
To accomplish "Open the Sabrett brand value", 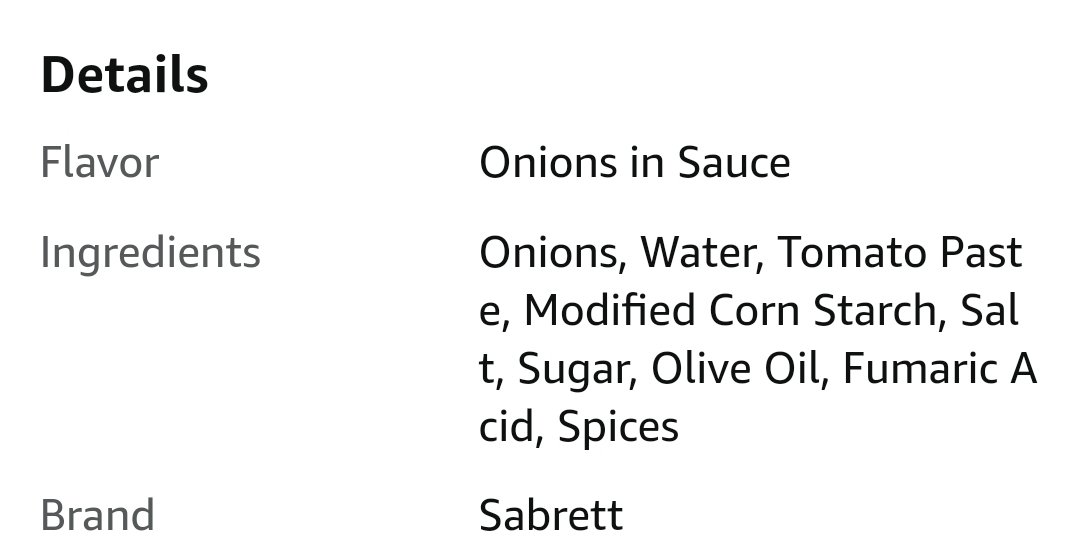I will tap(551, 515).
